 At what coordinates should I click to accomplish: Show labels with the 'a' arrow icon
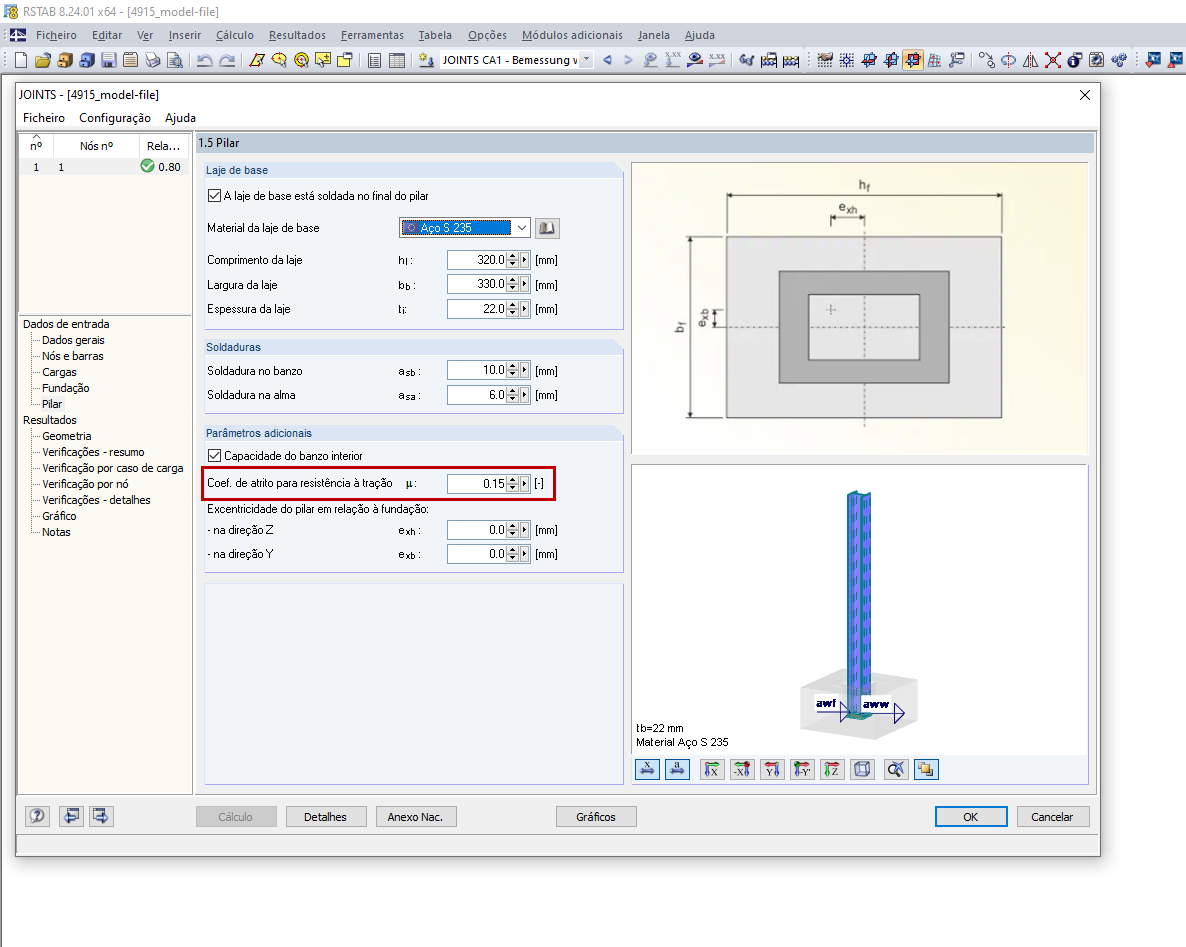click(677, 769)
